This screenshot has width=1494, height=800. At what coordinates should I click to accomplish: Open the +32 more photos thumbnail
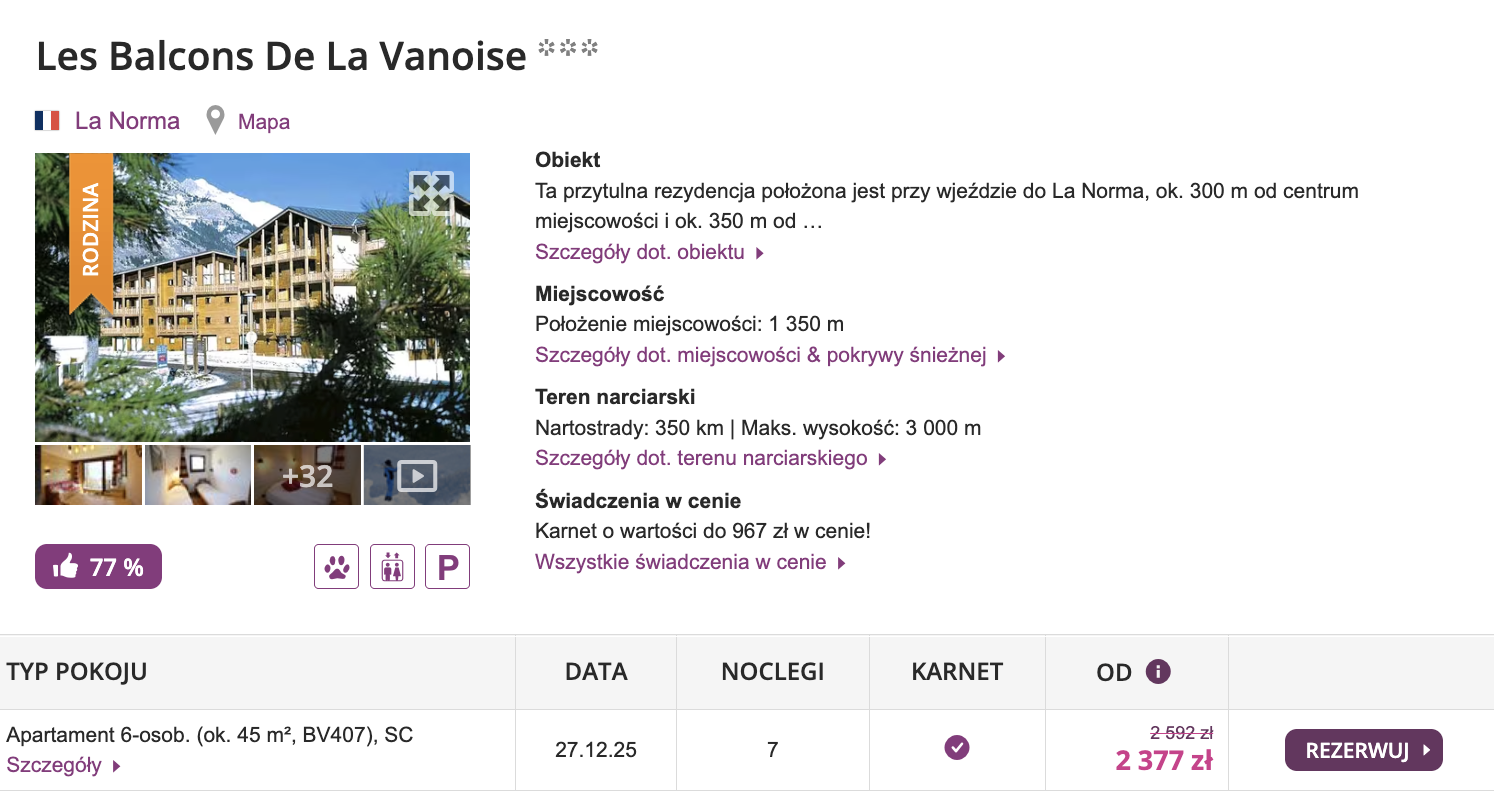point(307,476)
